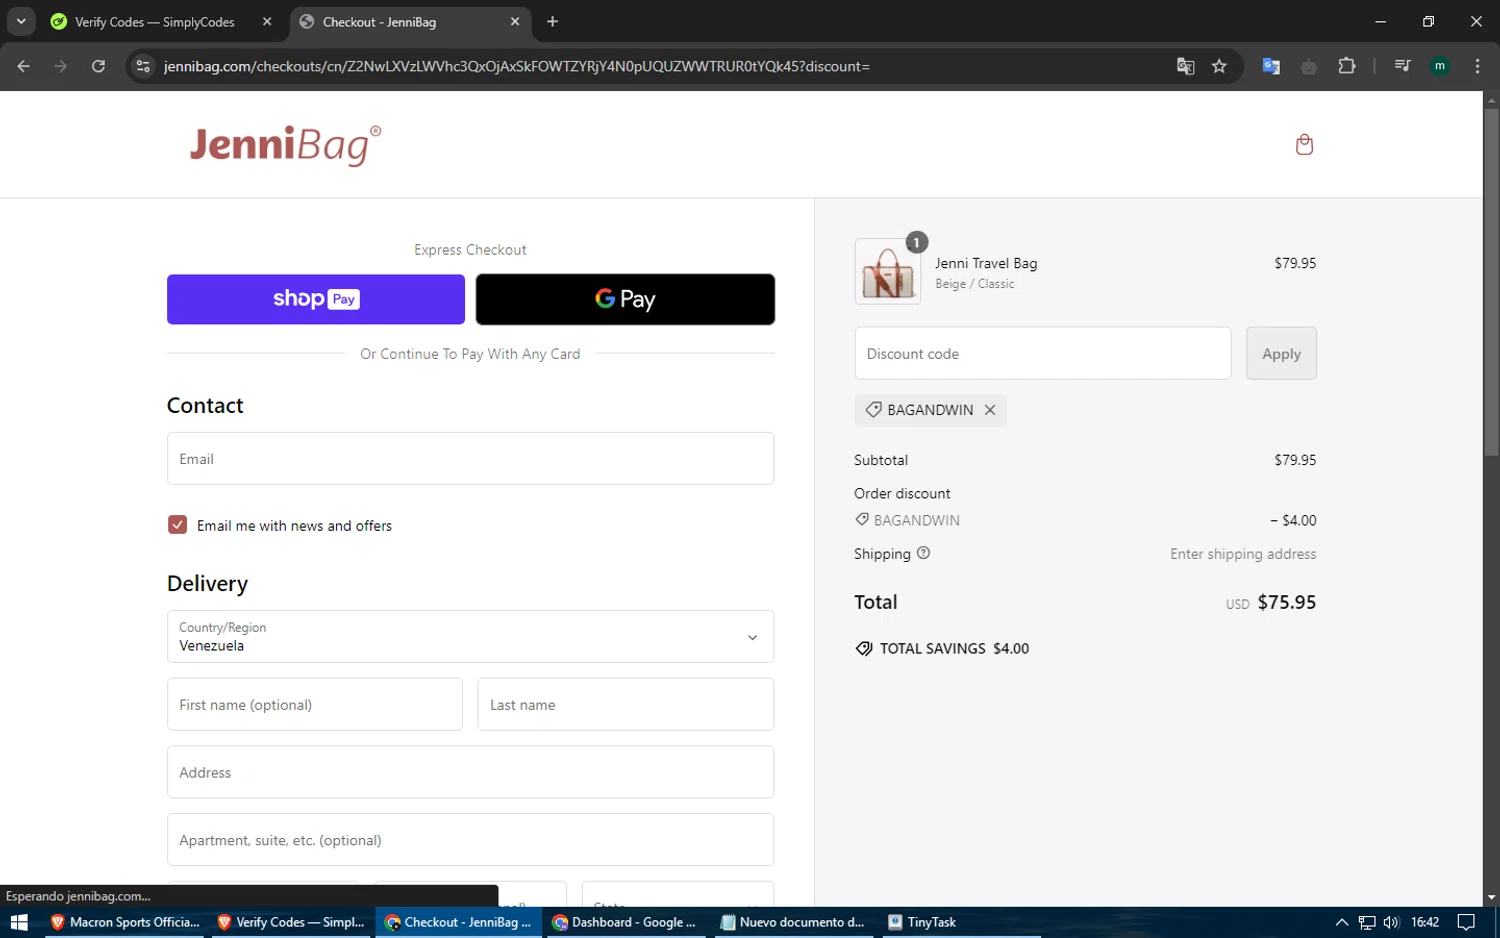
Task: Open Verify Codes Brave window in taskbar
Action: tap(291, 922)
